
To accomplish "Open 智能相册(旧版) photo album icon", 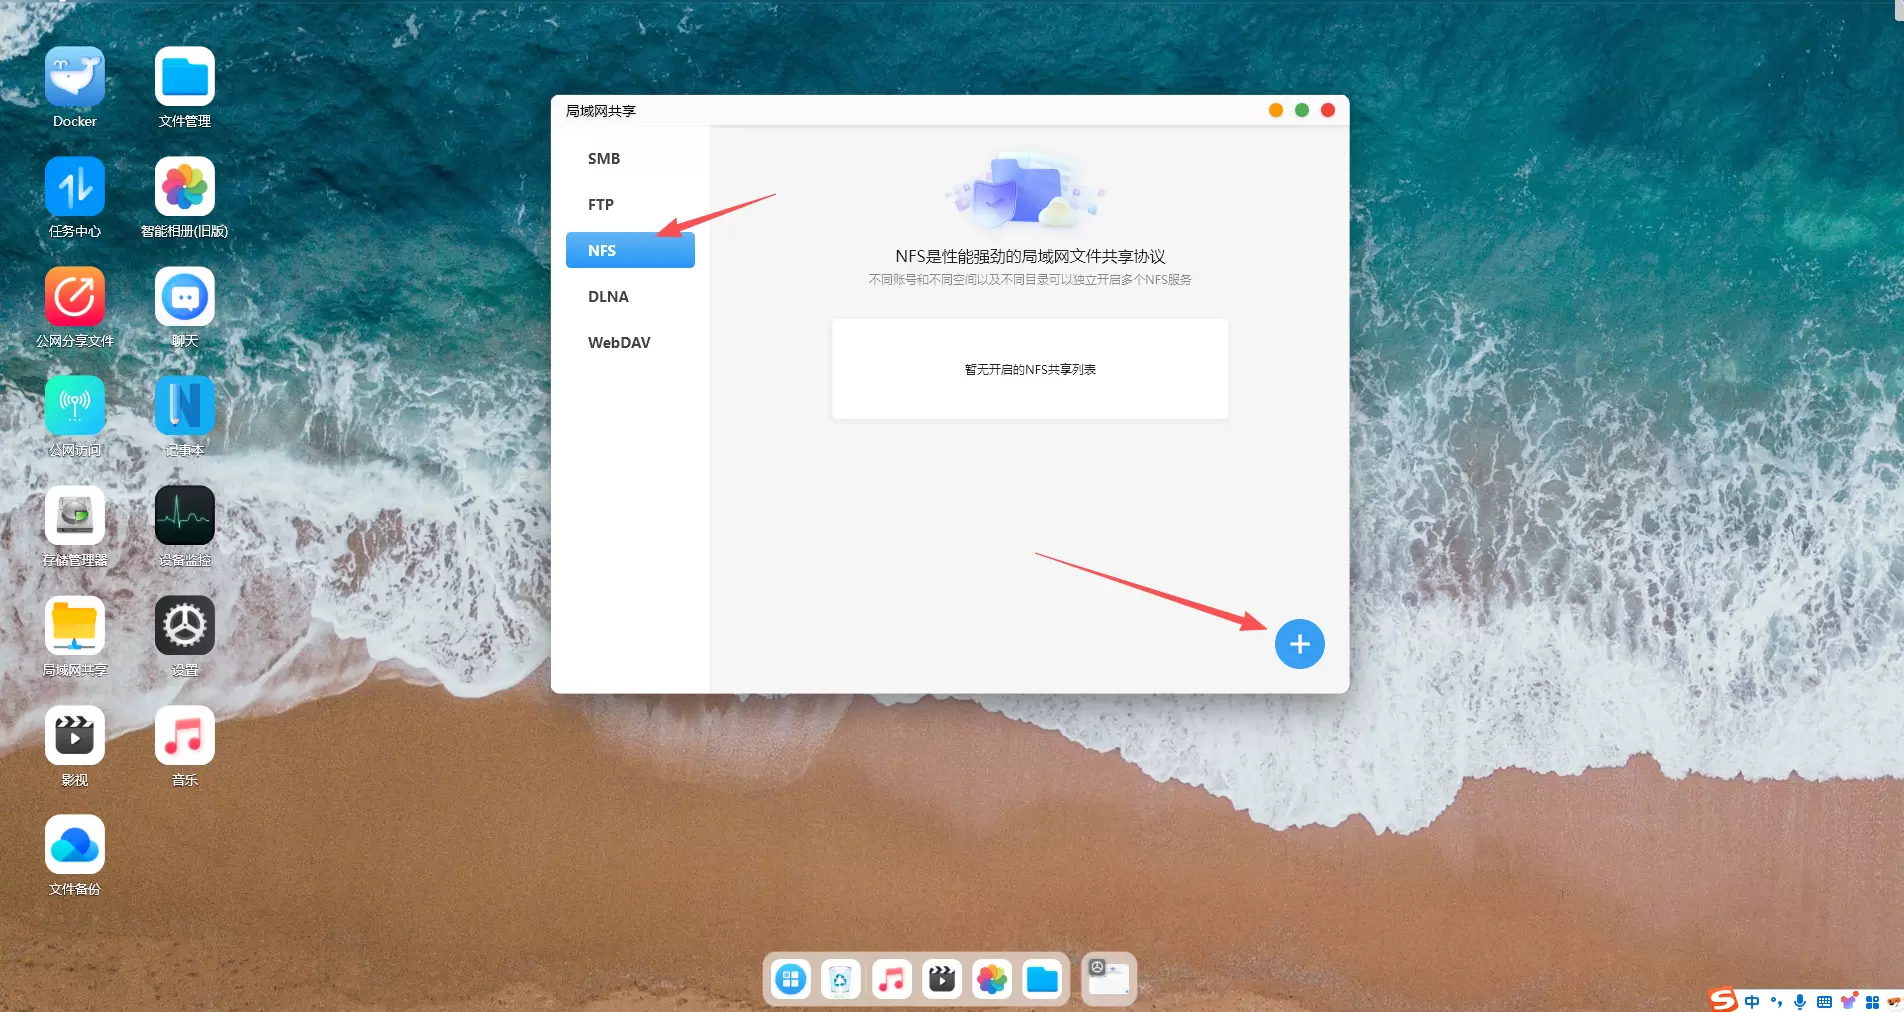I will pos(185,187).
